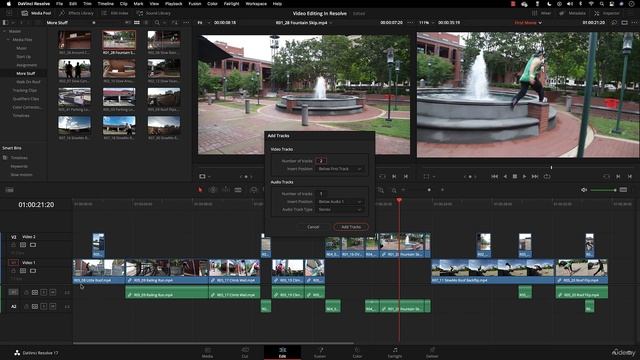Toggle the Video 1 track lock

(x=13, y=271)
